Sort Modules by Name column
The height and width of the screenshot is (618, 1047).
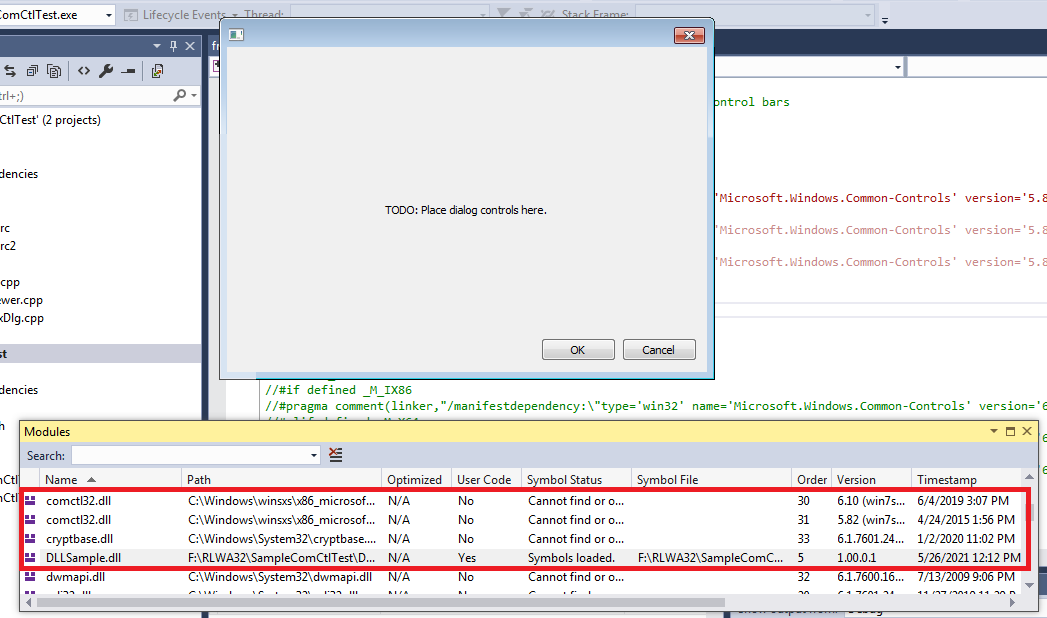coord(111,480)
